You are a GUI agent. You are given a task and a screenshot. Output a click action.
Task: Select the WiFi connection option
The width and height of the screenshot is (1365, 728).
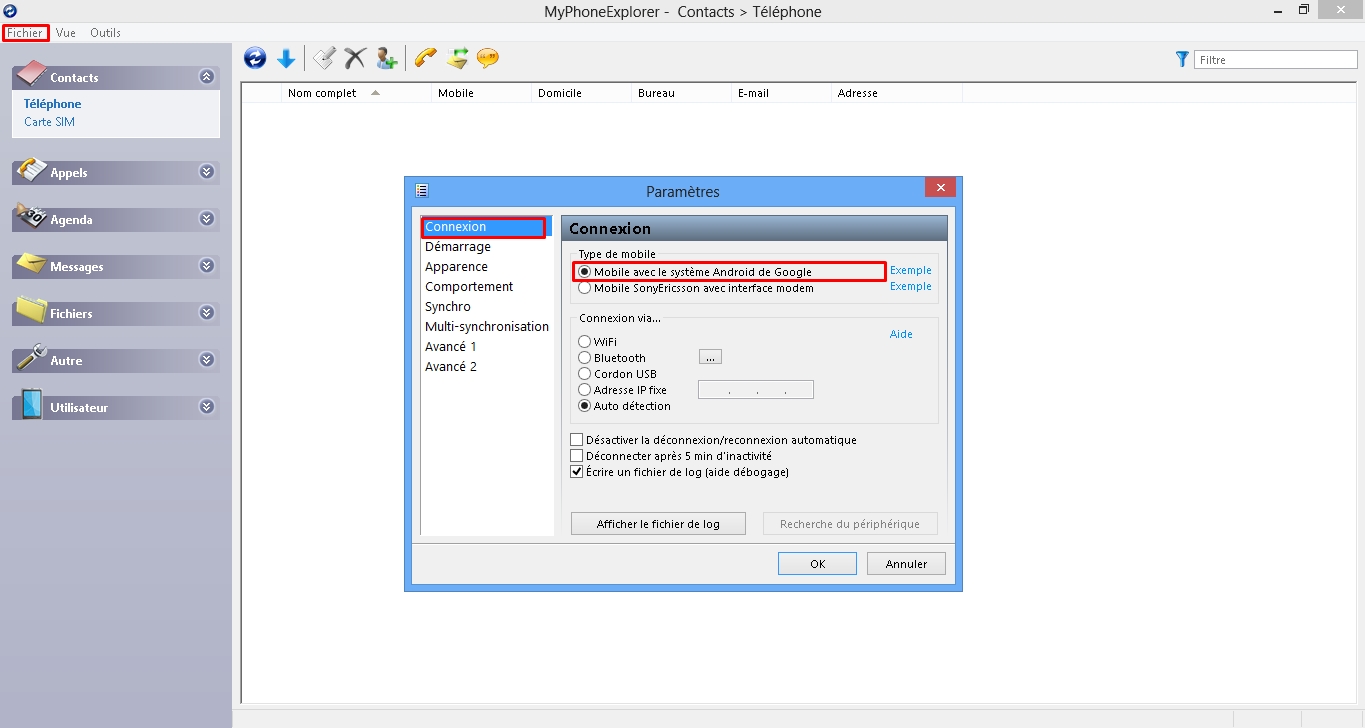coord(585,342)
